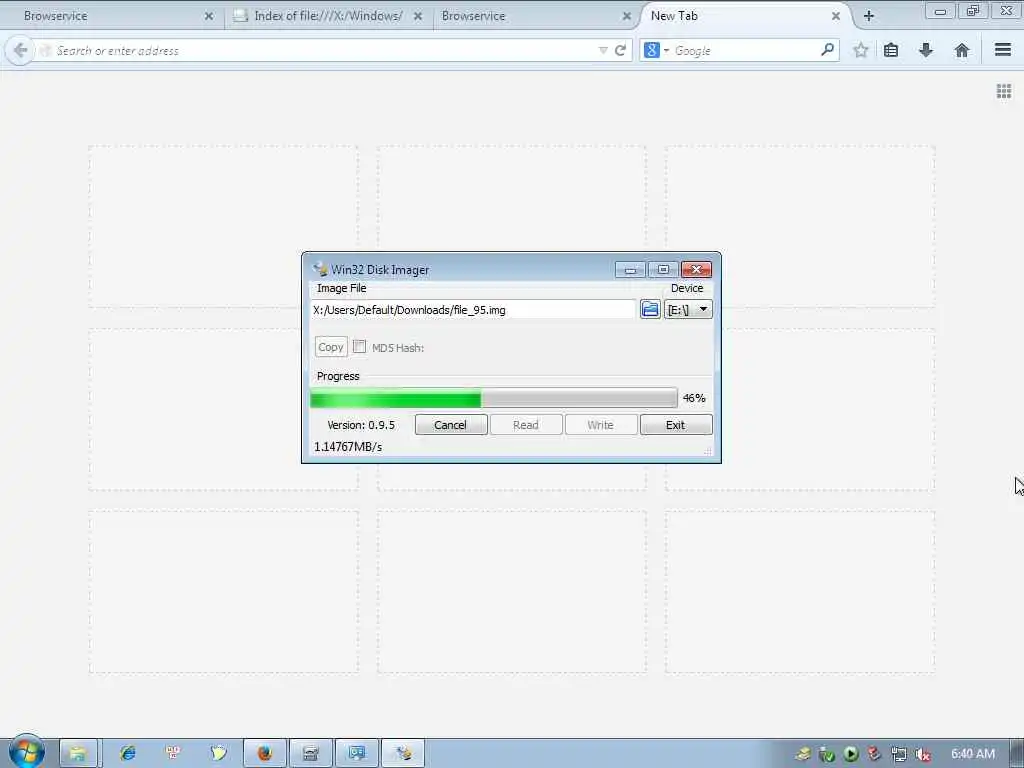Click the bookmark star icon
This screenshot has height=768, width=1024.
861,50
